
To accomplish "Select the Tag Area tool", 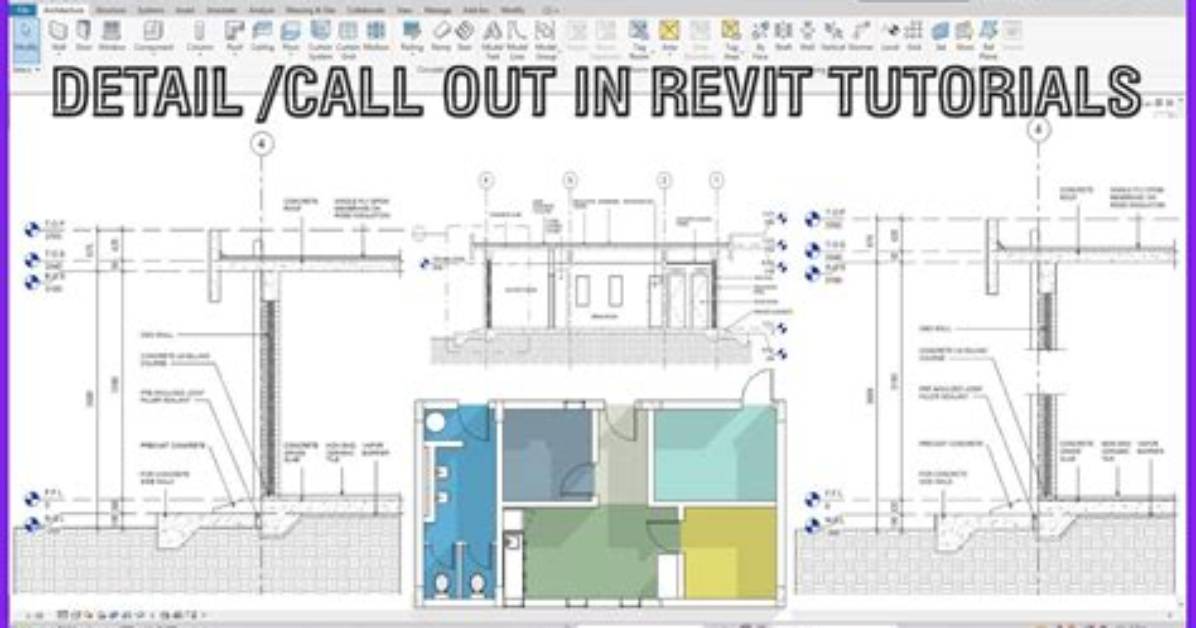I will (731, 38).
